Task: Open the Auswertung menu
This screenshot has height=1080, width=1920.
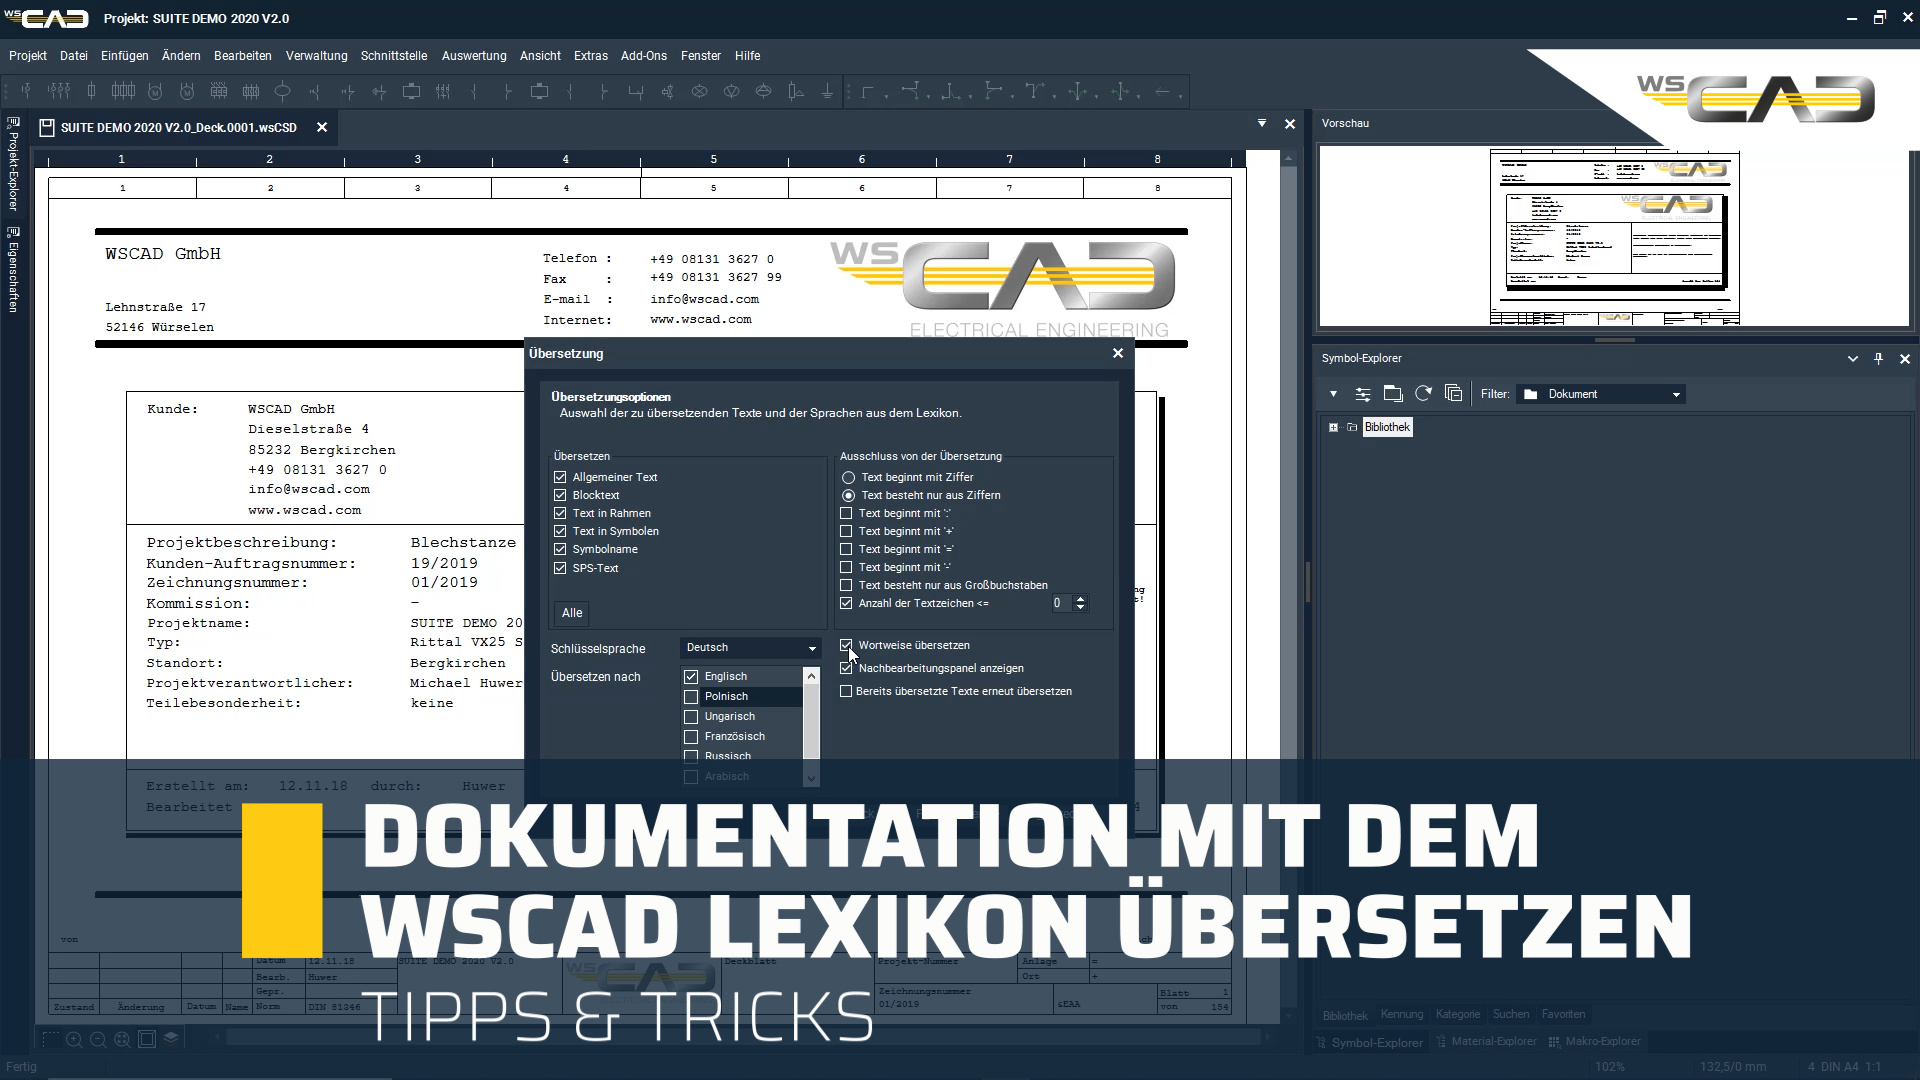Action: click(x=474, y=56)
